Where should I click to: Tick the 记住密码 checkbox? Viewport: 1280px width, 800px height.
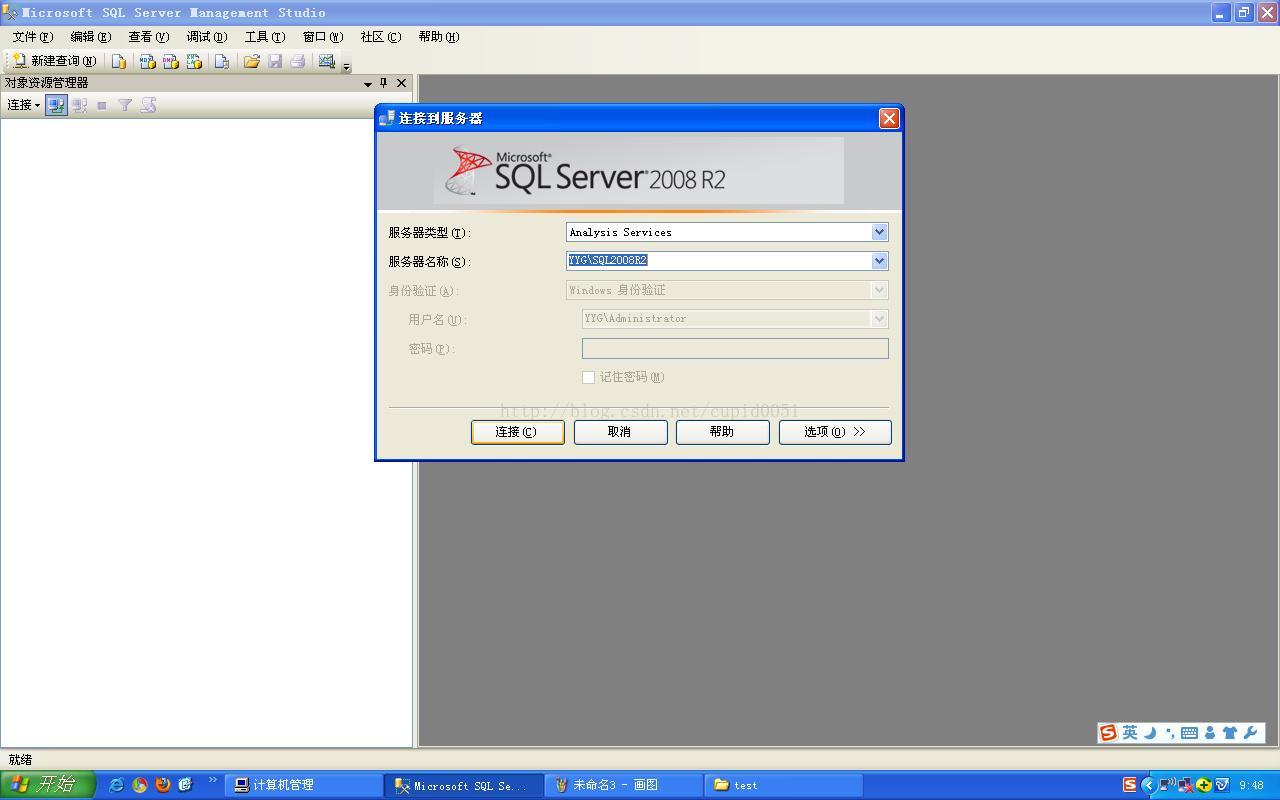click(589, 377)
